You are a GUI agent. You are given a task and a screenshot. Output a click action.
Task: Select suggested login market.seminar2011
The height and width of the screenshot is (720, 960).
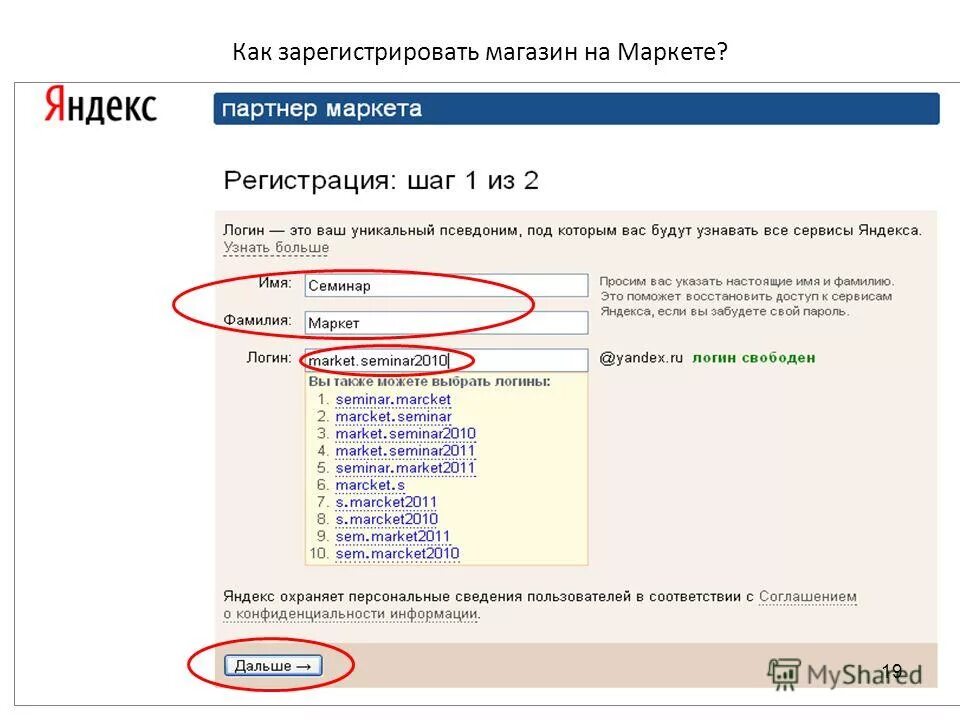point(405,451)
